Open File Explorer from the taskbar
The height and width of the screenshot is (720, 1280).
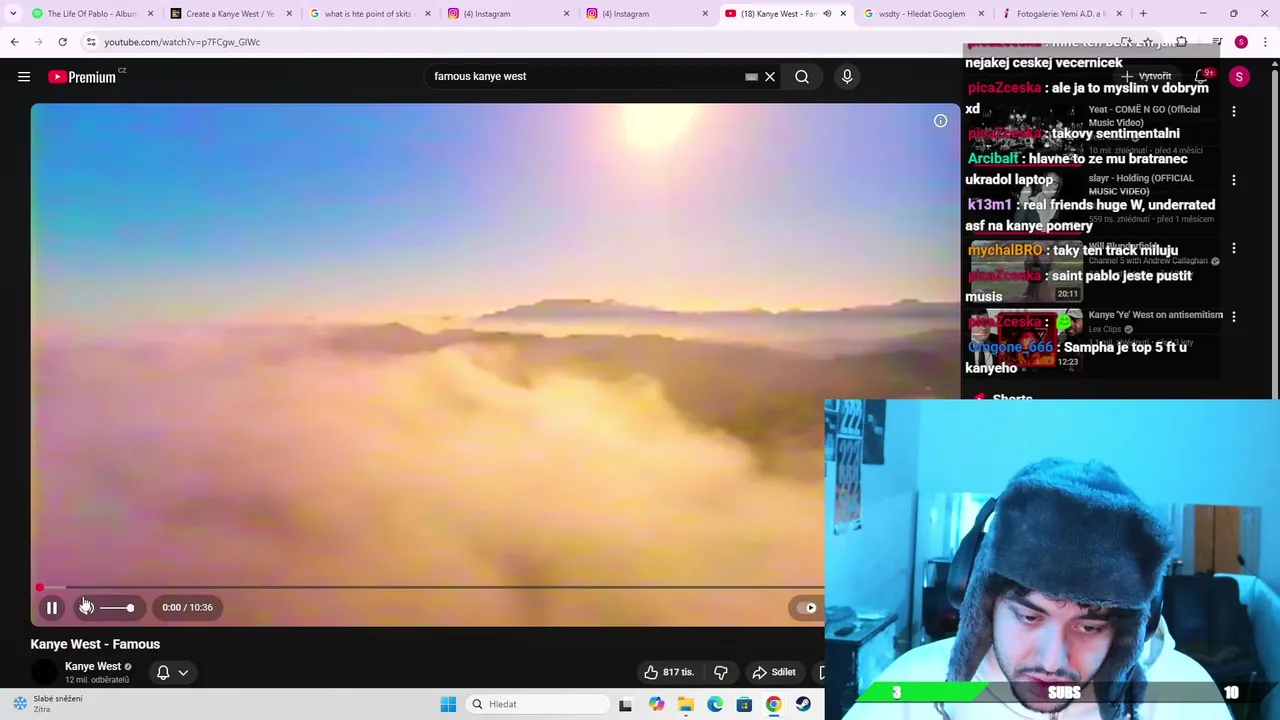685,705
